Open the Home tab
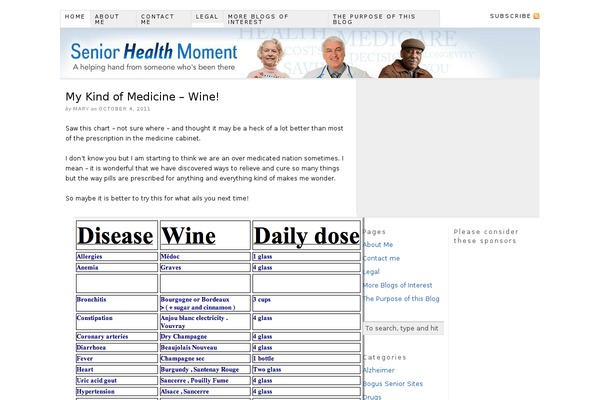This screenshot has width=600, height=400. [75, 17]
